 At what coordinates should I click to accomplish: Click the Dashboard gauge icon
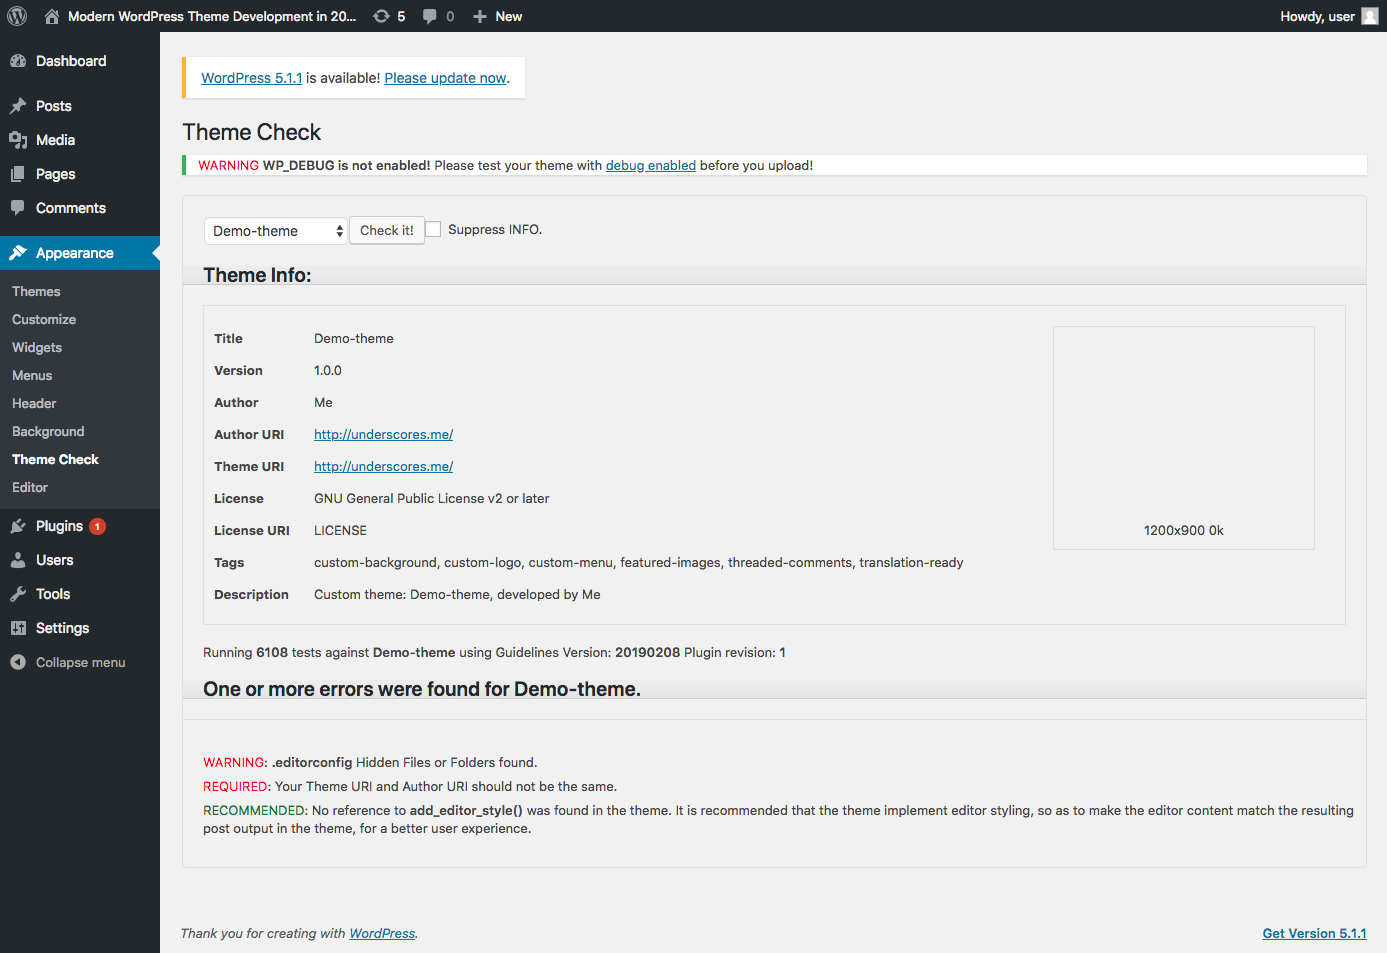point(18,61)
